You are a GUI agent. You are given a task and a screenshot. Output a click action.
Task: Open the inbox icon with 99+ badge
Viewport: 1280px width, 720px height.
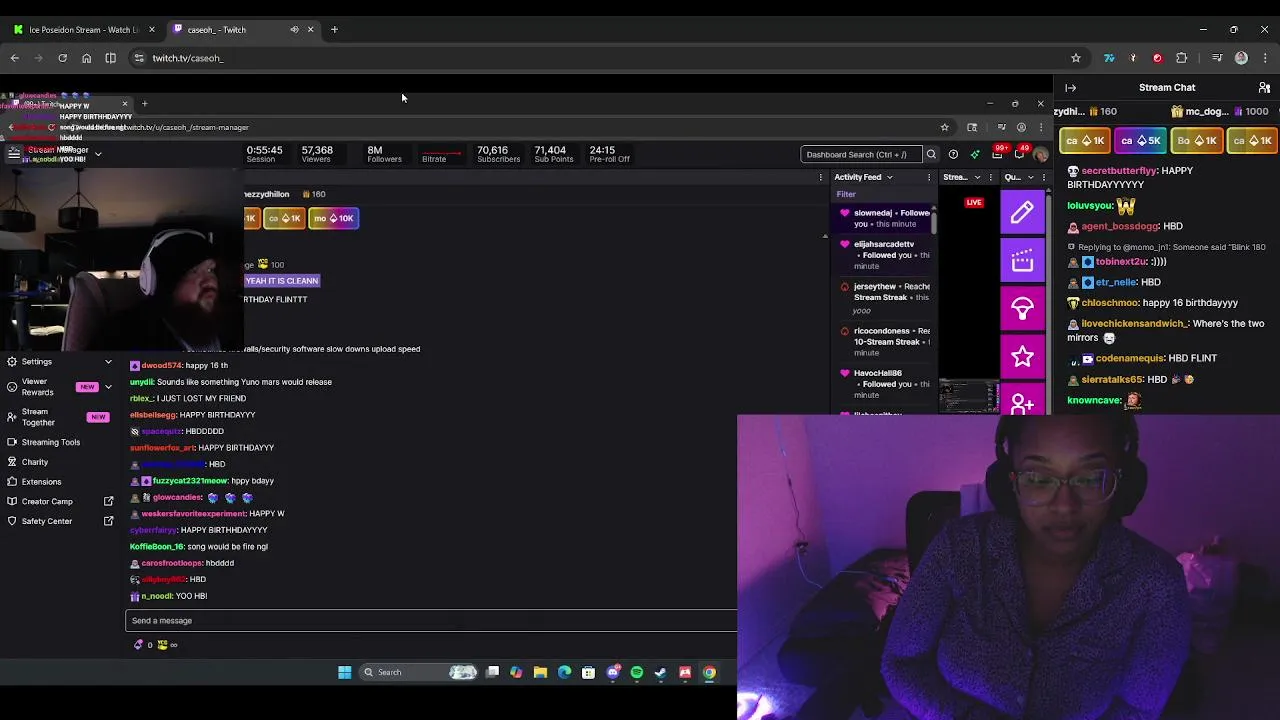coord(998,153)
